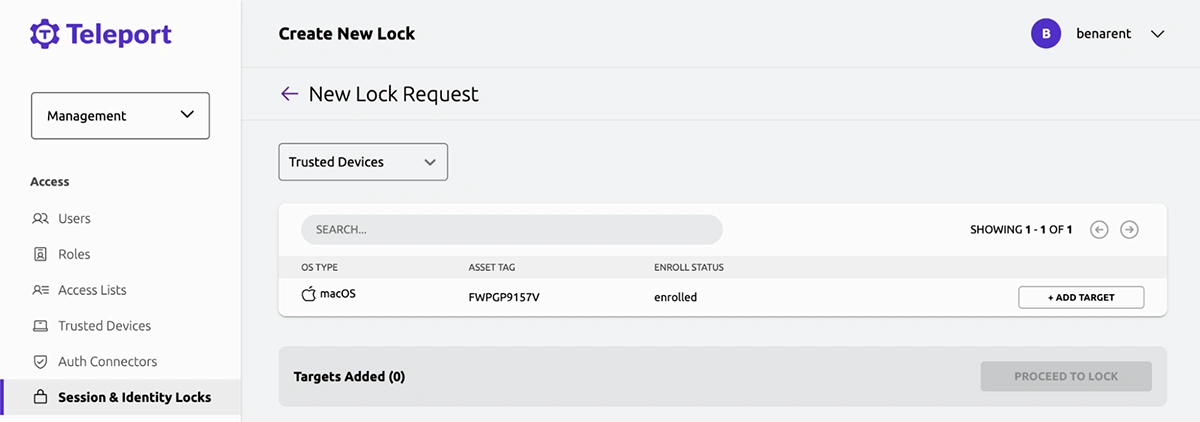The image size is (1200, 422).
Task: Click the Roles badge icon
Action: [x=41, y=254]
